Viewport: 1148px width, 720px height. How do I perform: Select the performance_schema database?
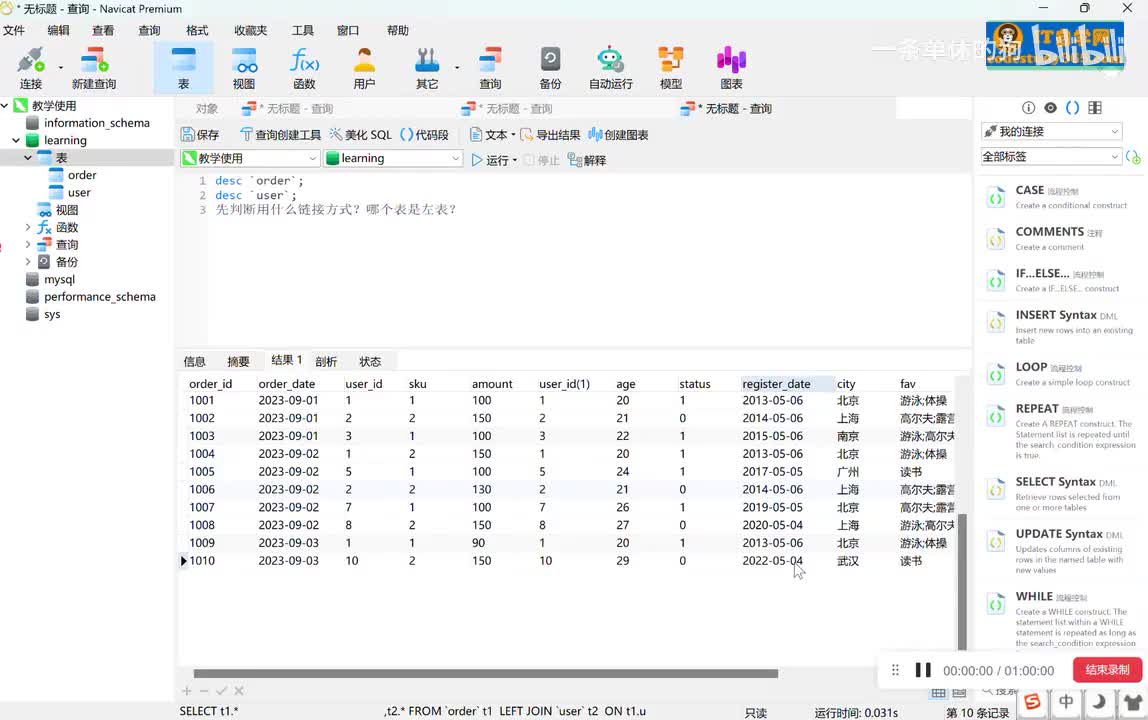pyautogui.click(x=100, y=297)
